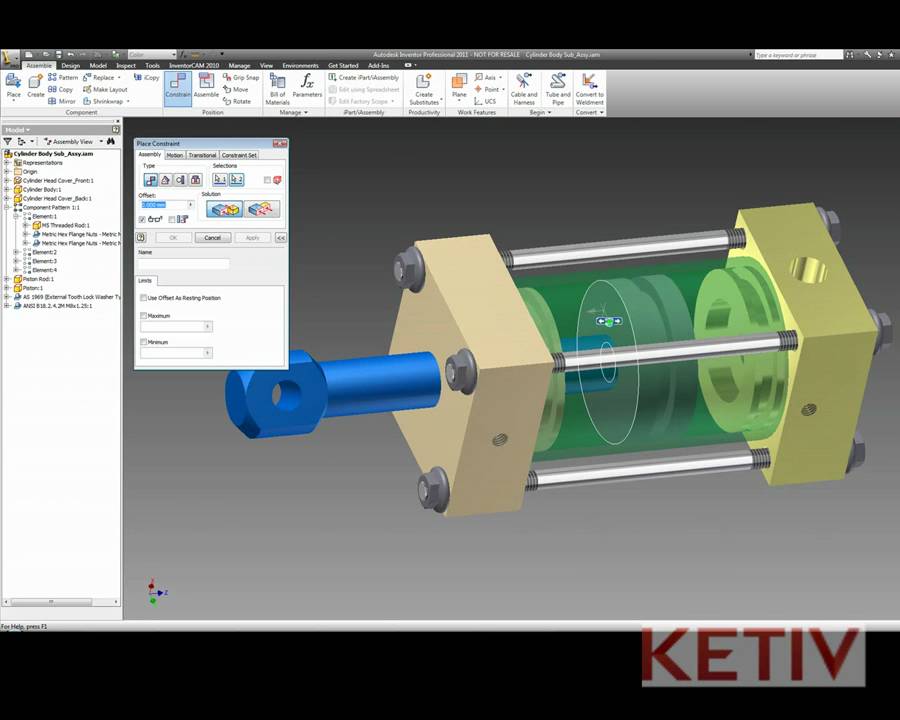The image size is (900, 720).
Task: Open InventorCAM 2010 ribbon tab
Action: (194, 65)
